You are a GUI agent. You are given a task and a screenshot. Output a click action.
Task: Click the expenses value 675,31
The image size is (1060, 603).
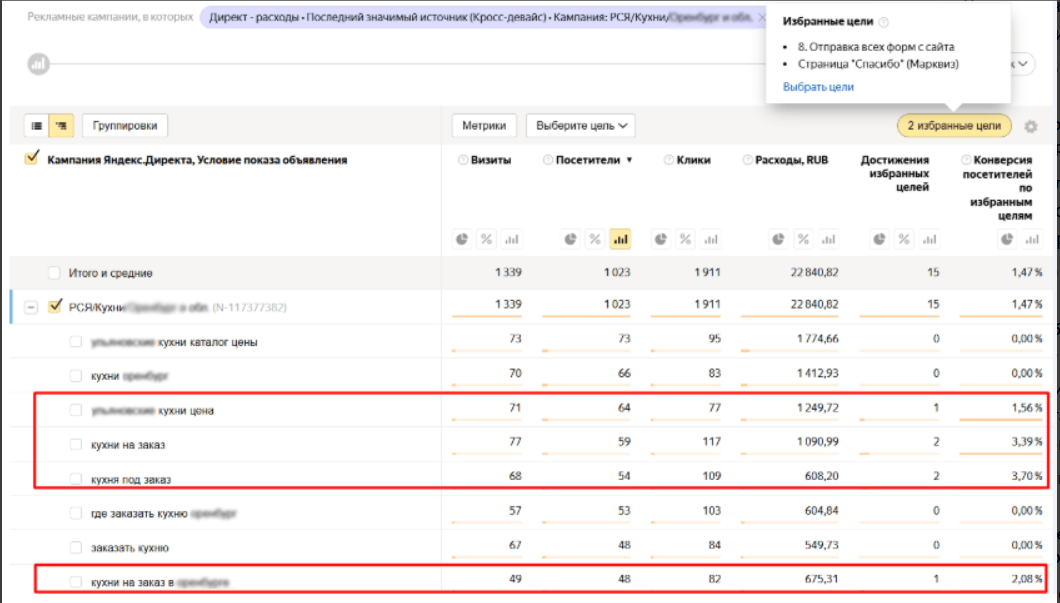pyautogui.click(x=821, y=579)
